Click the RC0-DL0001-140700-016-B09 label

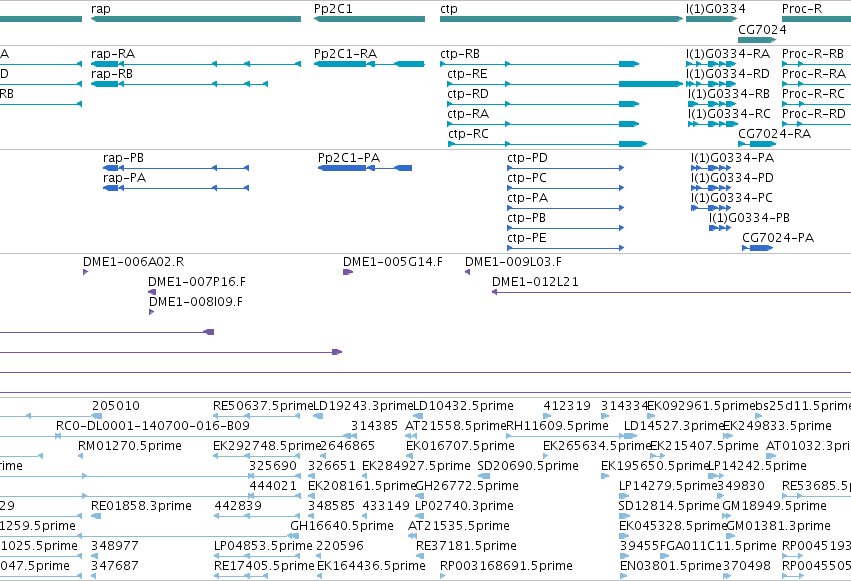(153, 426)
